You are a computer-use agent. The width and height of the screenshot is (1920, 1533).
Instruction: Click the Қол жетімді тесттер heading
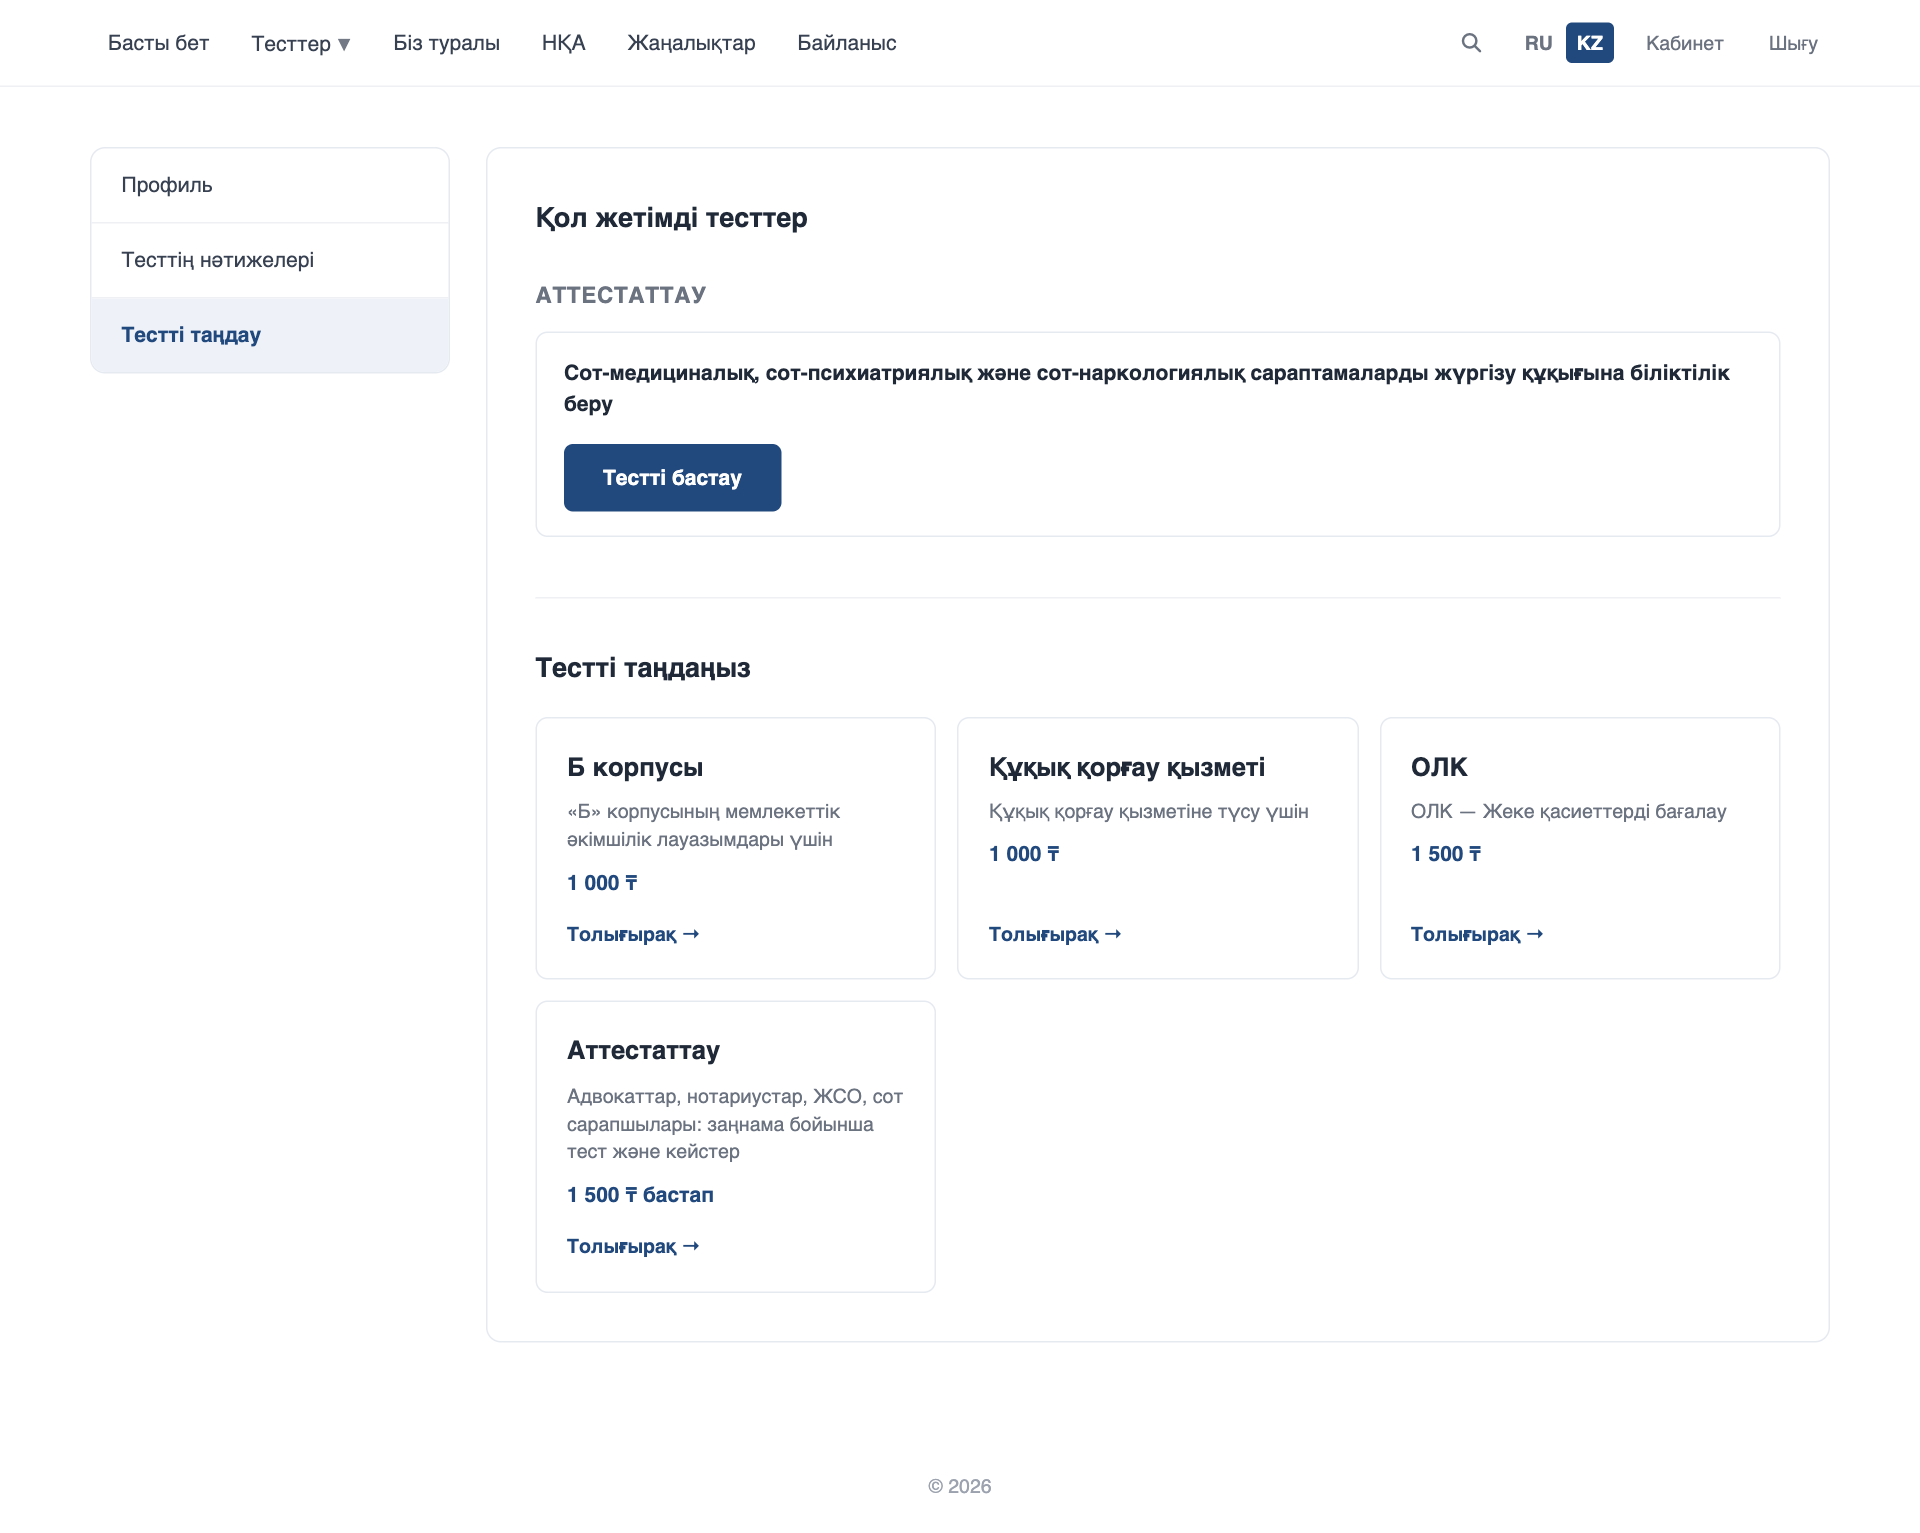pyautogui.click(x=671, y=218)
